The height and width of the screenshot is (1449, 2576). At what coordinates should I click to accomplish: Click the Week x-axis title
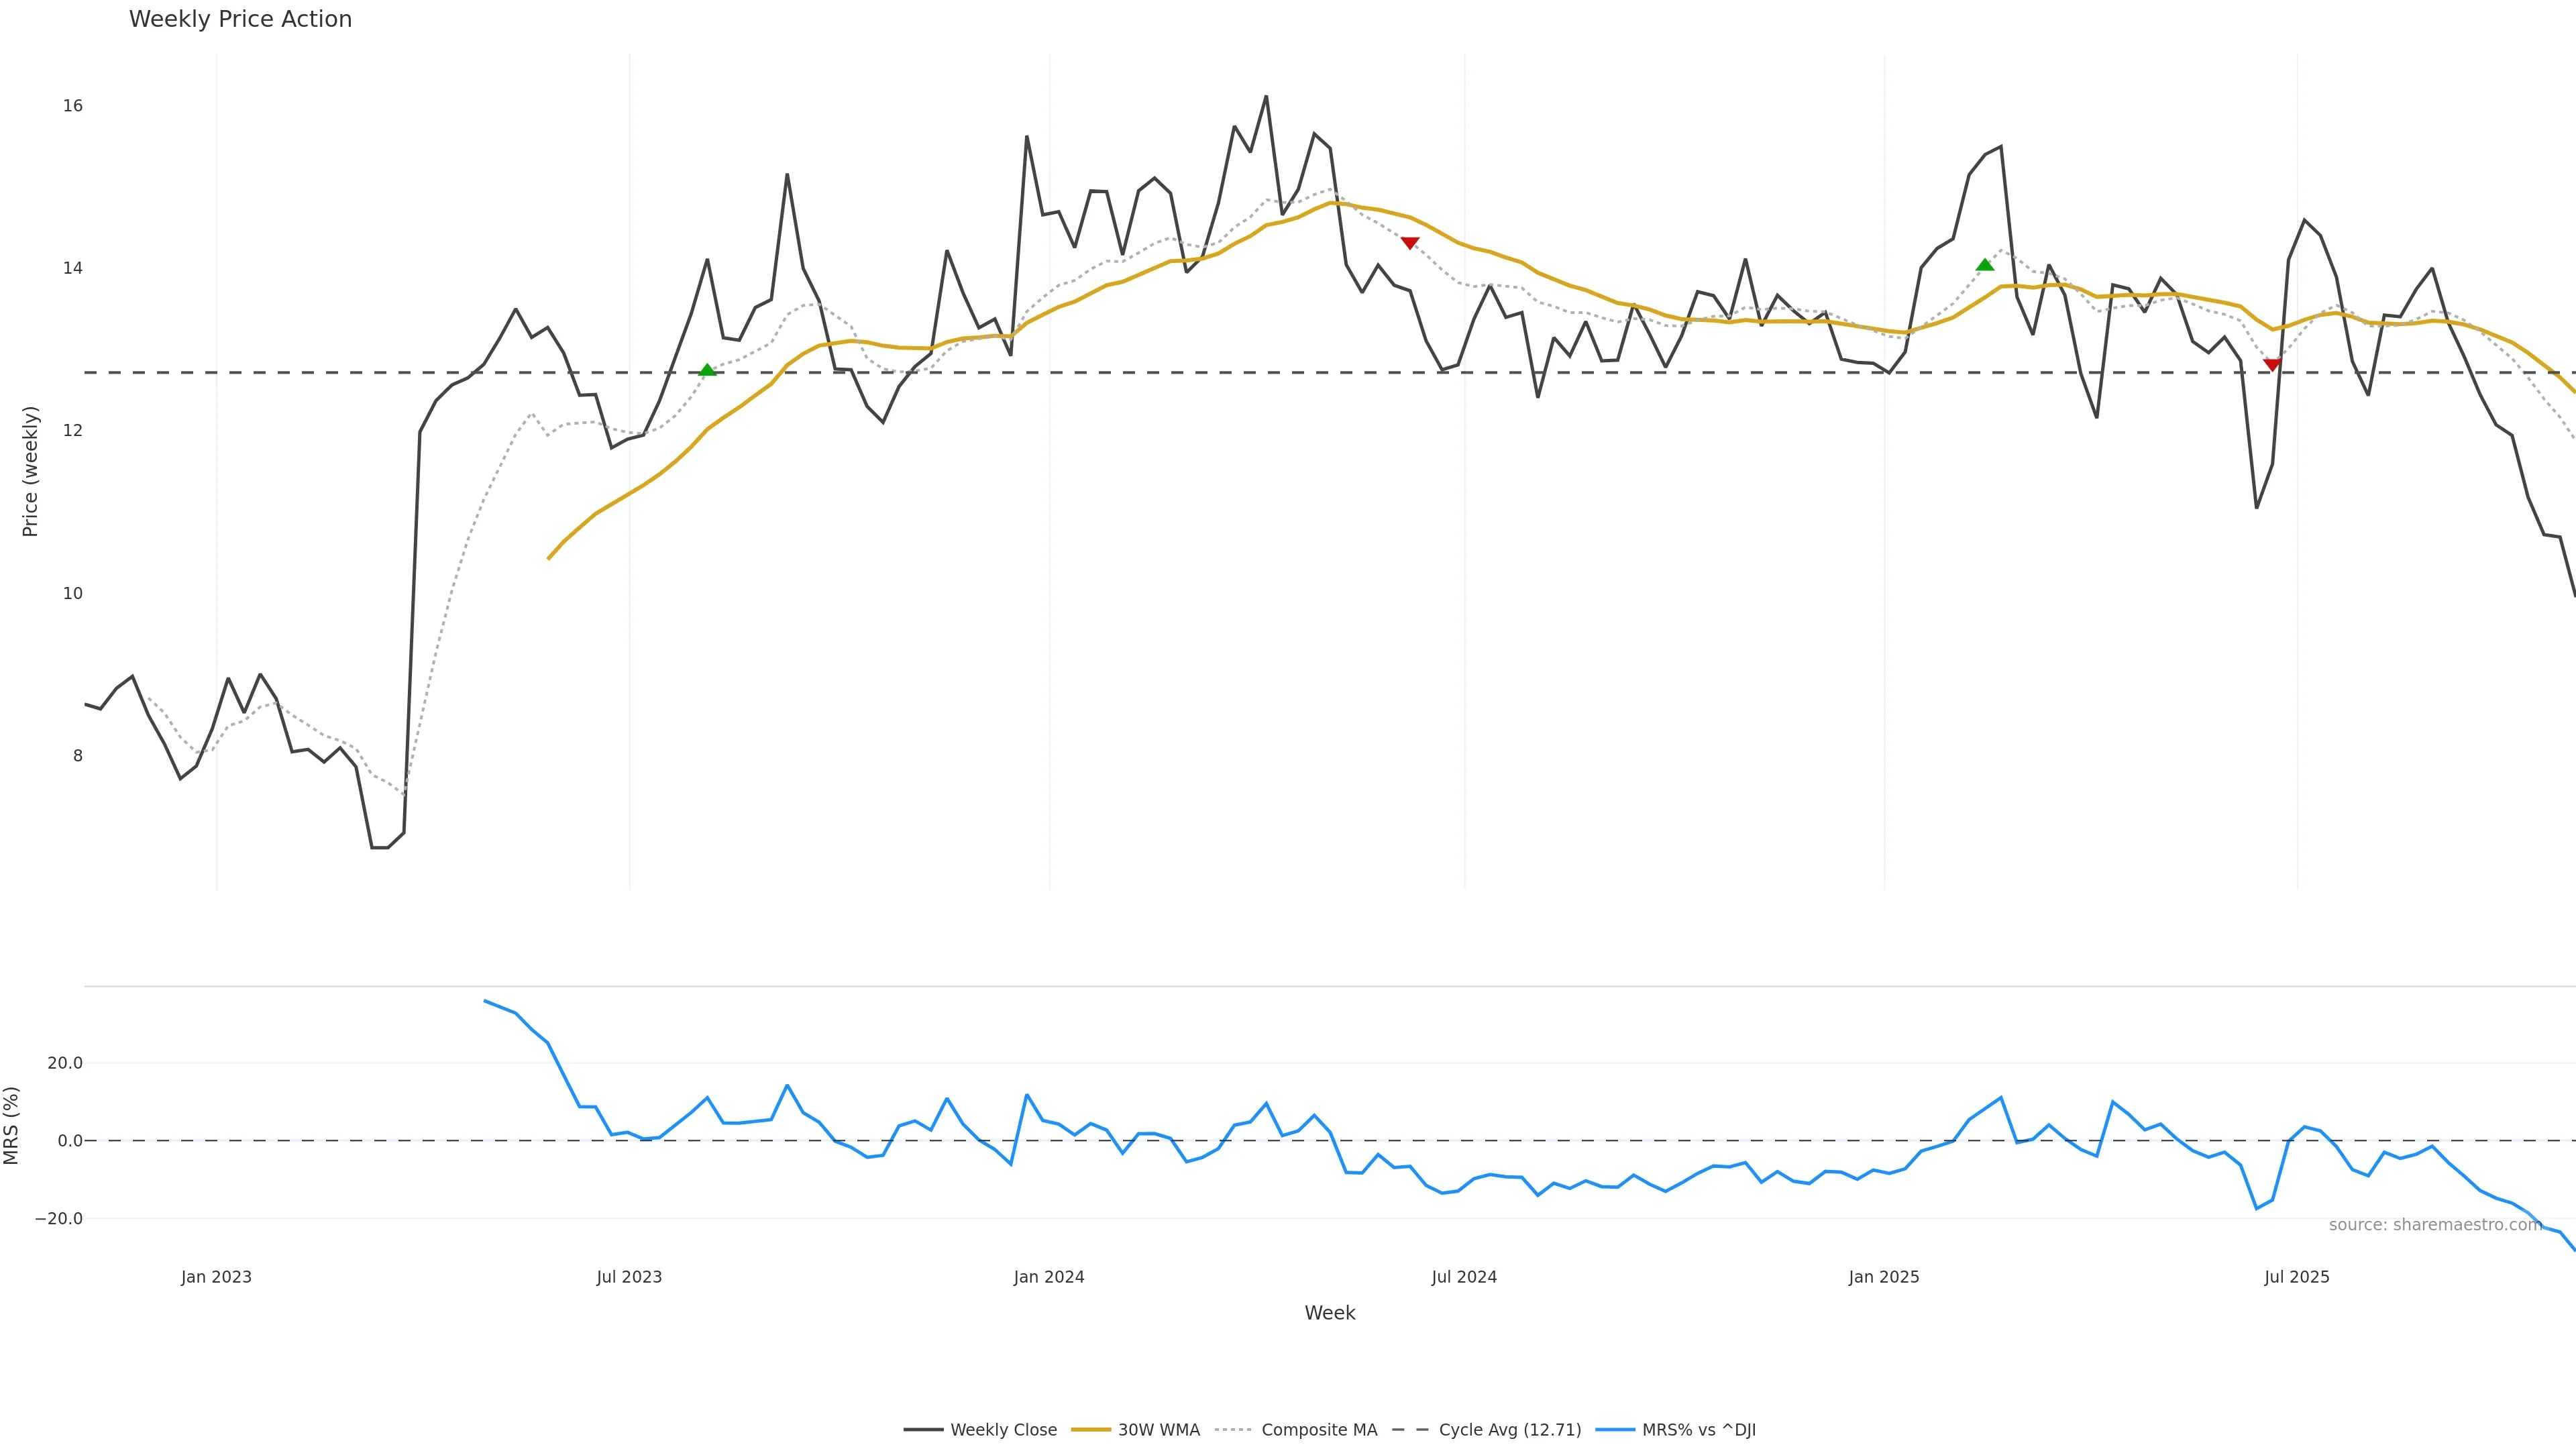[1330, 1313]
